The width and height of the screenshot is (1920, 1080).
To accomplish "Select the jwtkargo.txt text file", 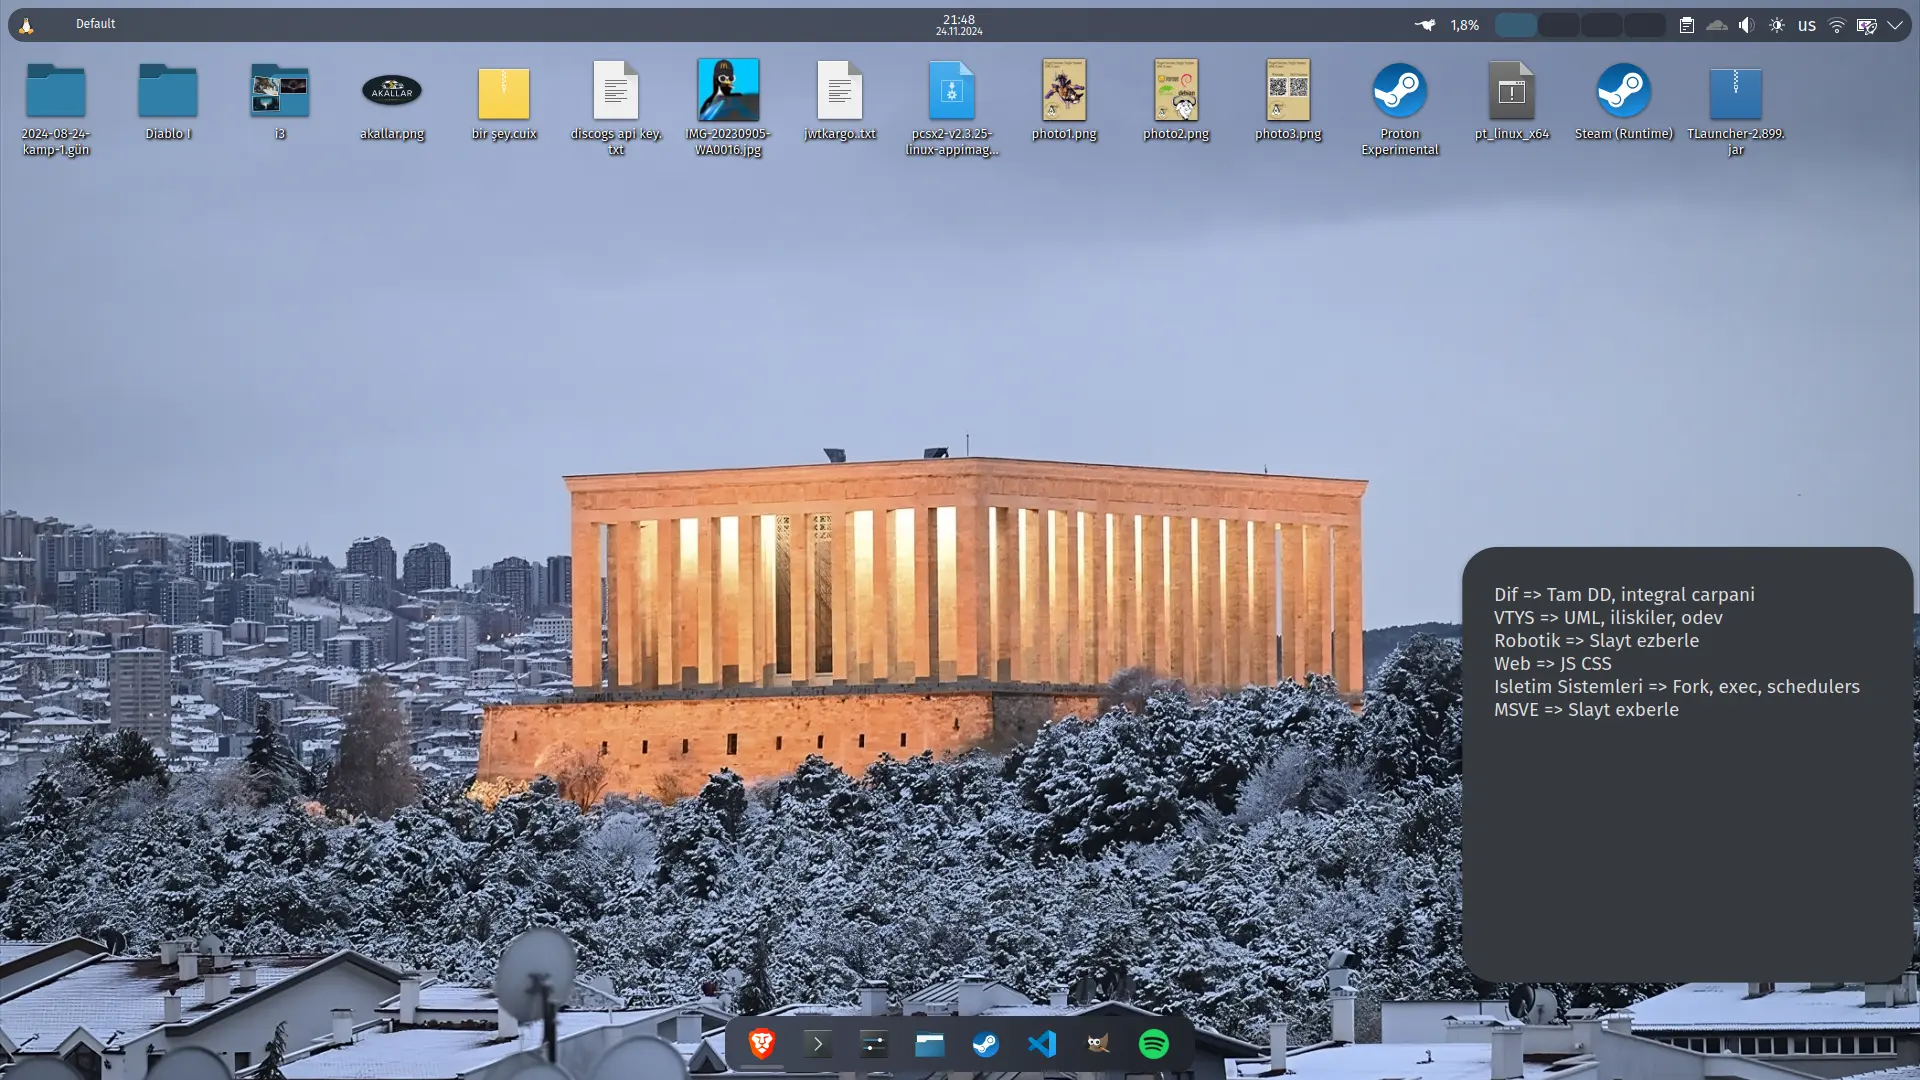I will 840,101.
